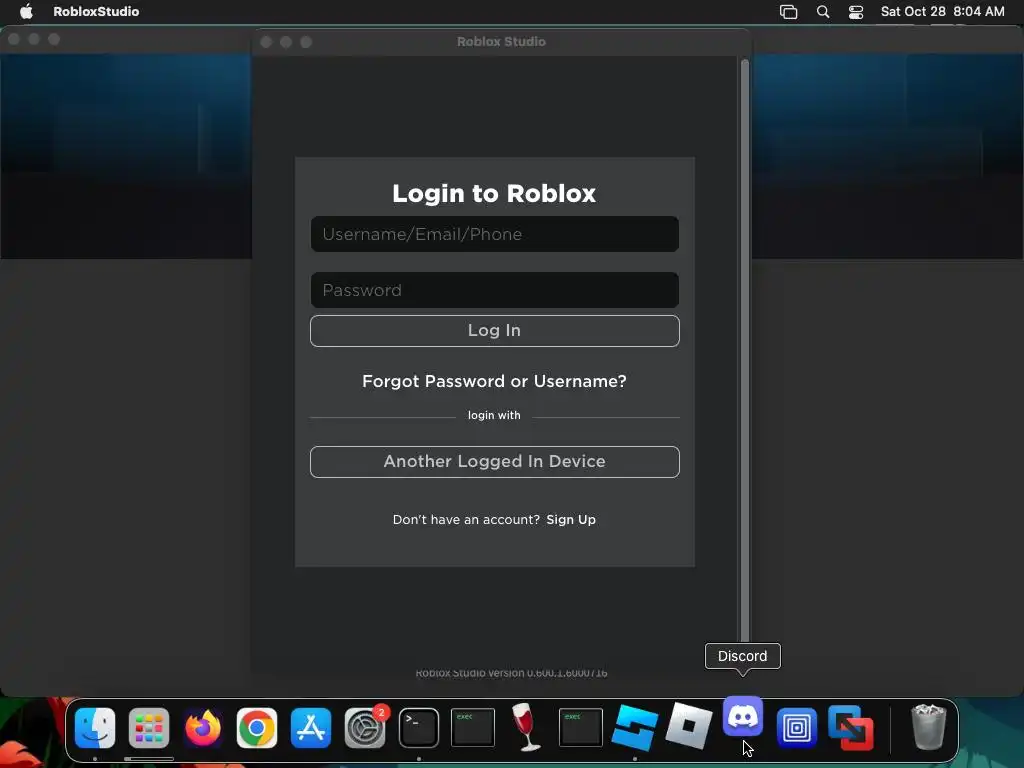Open the Trash in the dock
The height and width of the screenshot is (768, 1024).
pyautogui.click(x=928, y=726)
